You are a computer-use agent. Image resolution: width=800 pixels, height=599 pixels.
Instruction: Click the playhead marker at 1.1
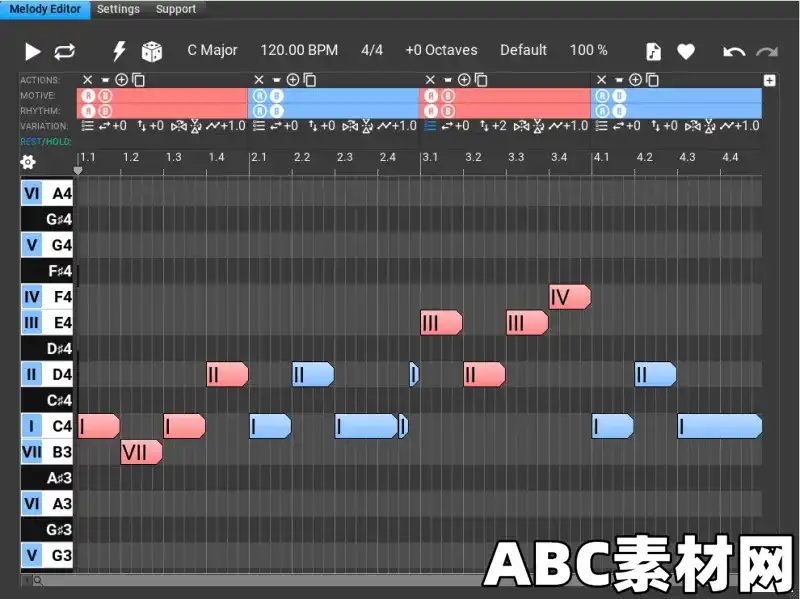(78, 170)
